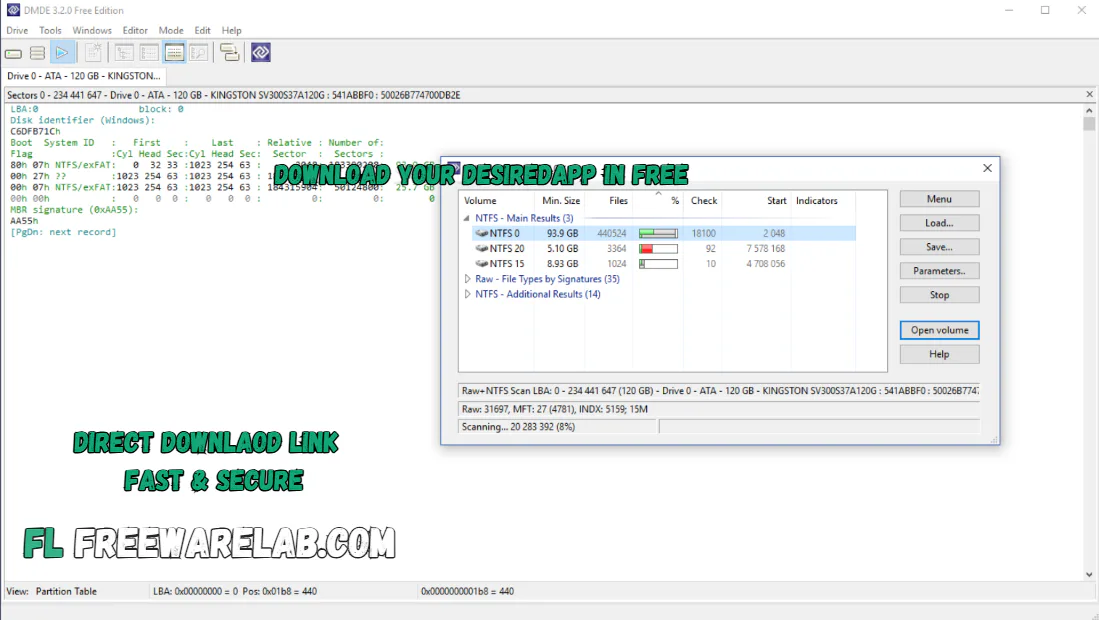The image size is (1099, 620).
Task: Click the blue play scan icon
Action: pyautogui.click(x=63, y=52)
